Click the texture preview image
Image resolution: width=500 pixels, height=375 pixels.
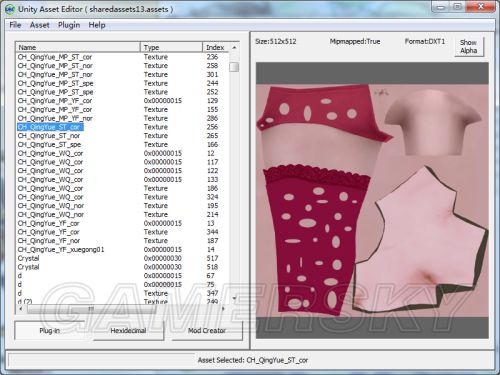point(372,200)
